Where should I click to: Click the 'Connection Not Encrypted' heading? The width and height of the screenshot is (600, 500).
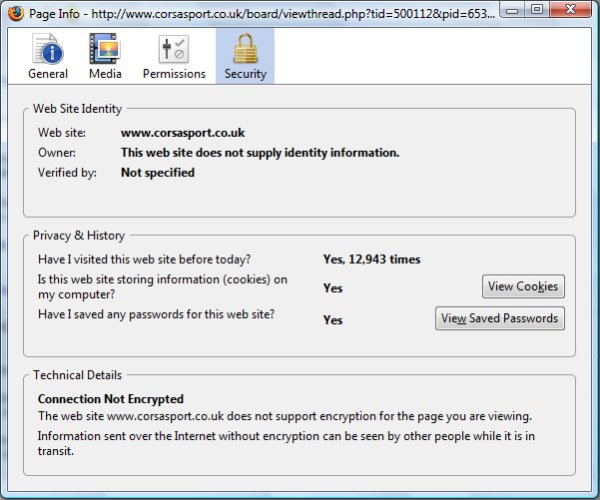[111, 399]
